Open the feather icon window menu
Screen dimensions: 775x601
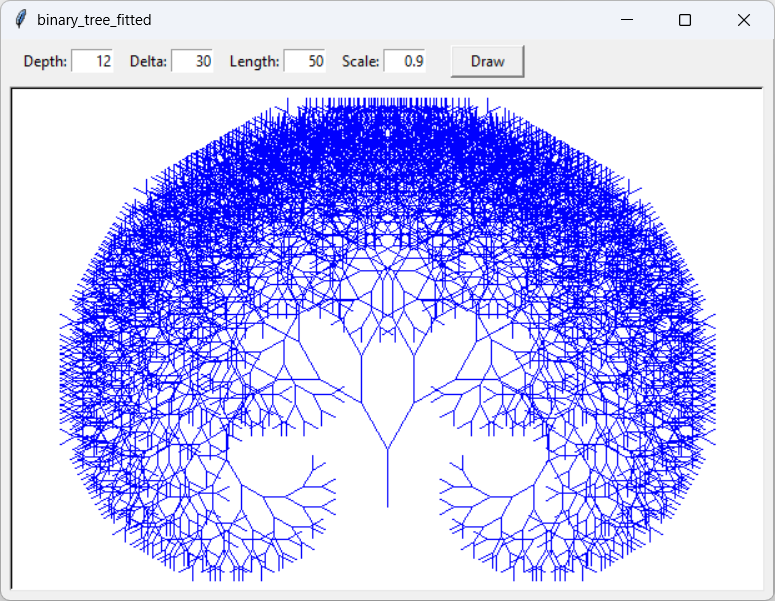click(x=20, y=20)
